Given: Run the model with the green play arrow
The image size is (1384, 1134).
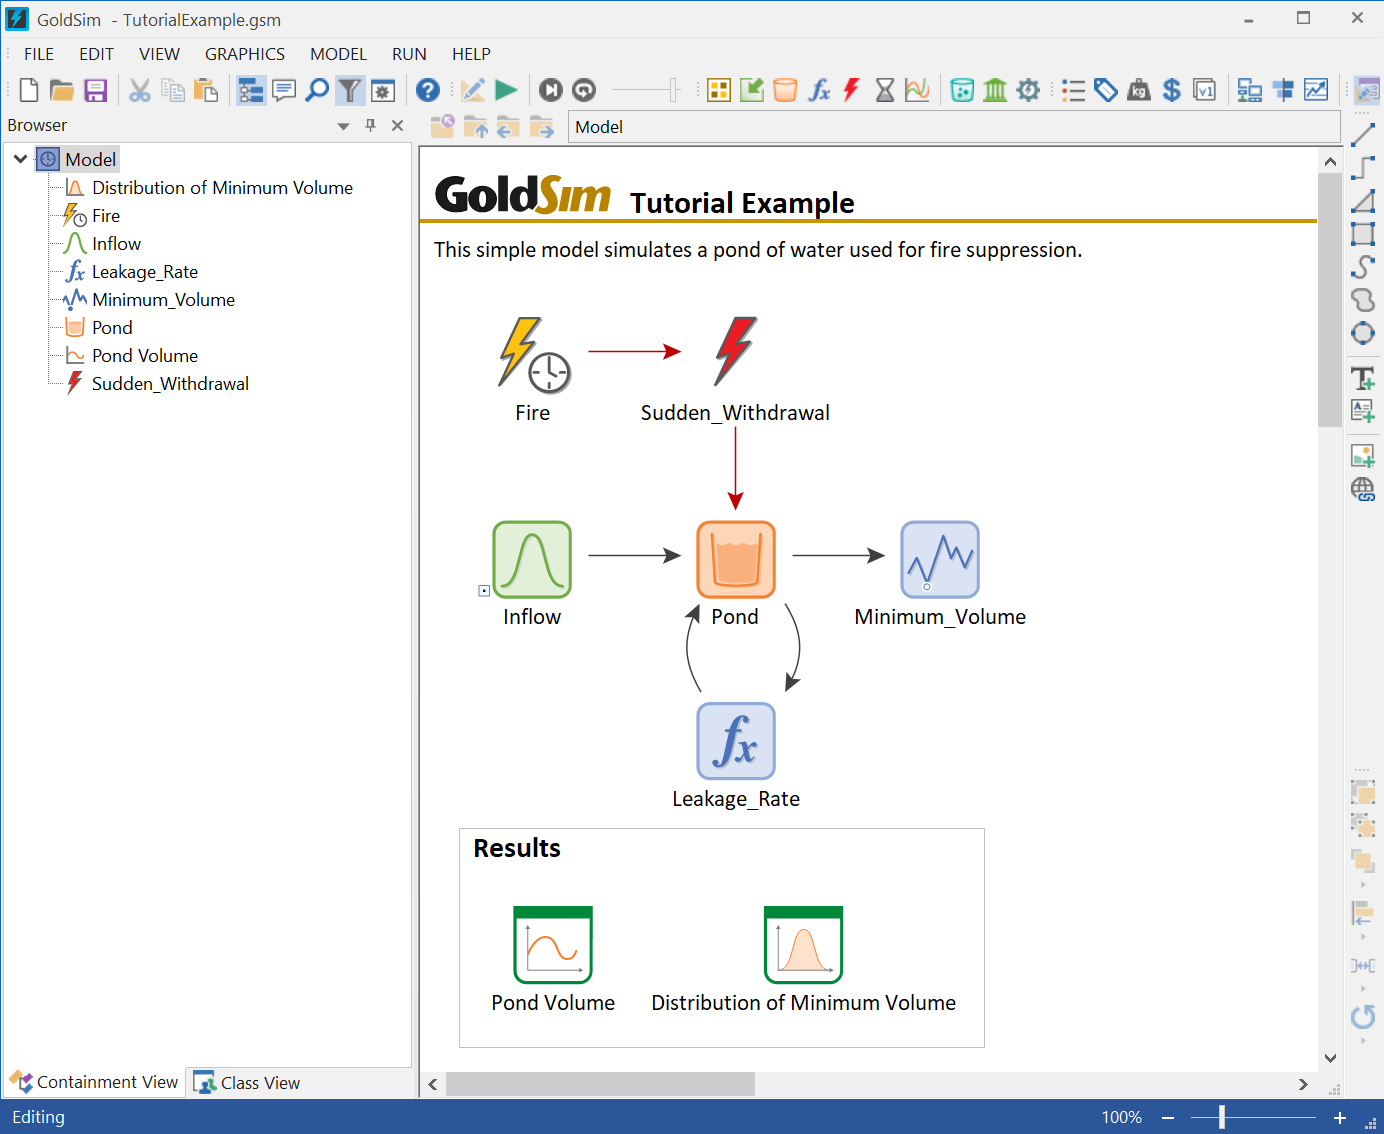Looking at the screenshot, I should pos(506,90).
